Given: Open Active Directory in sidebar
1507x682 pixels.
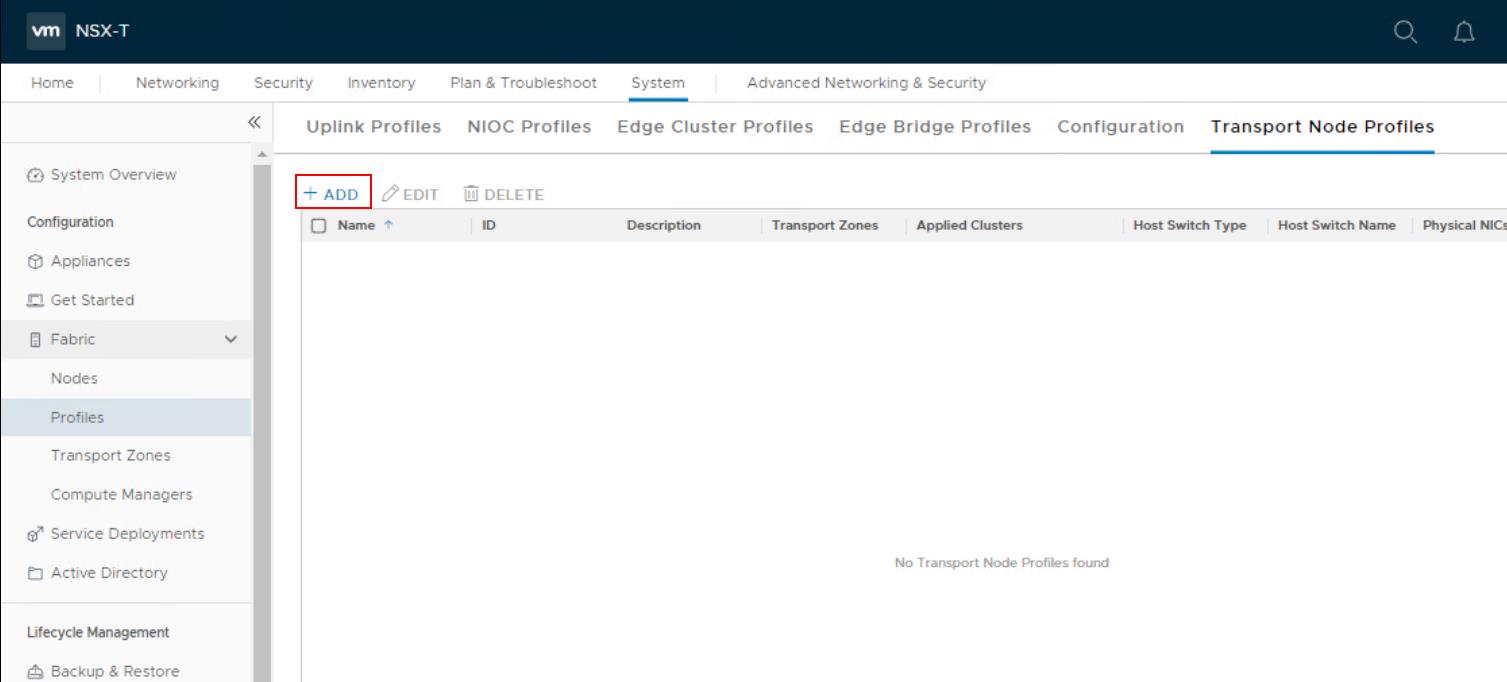Looking at the screenshot, I should tap(109, 573).
